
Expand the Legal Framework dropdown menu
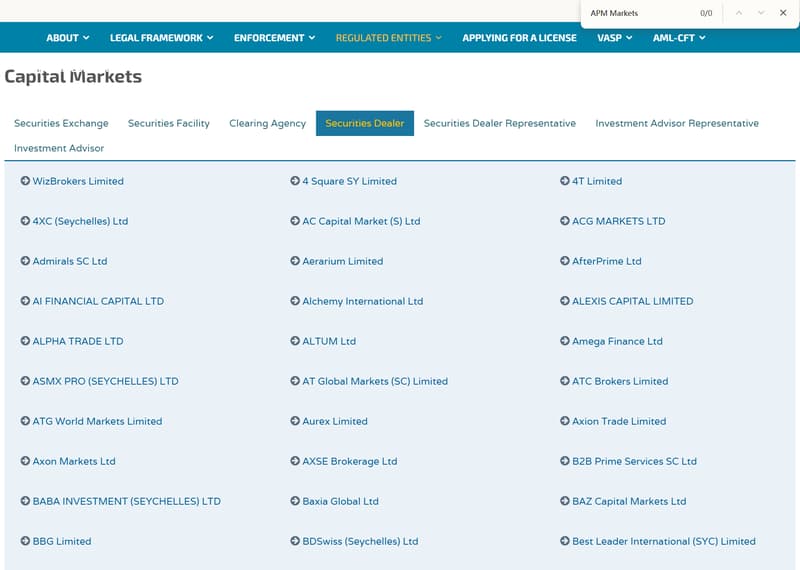[162, 38]
